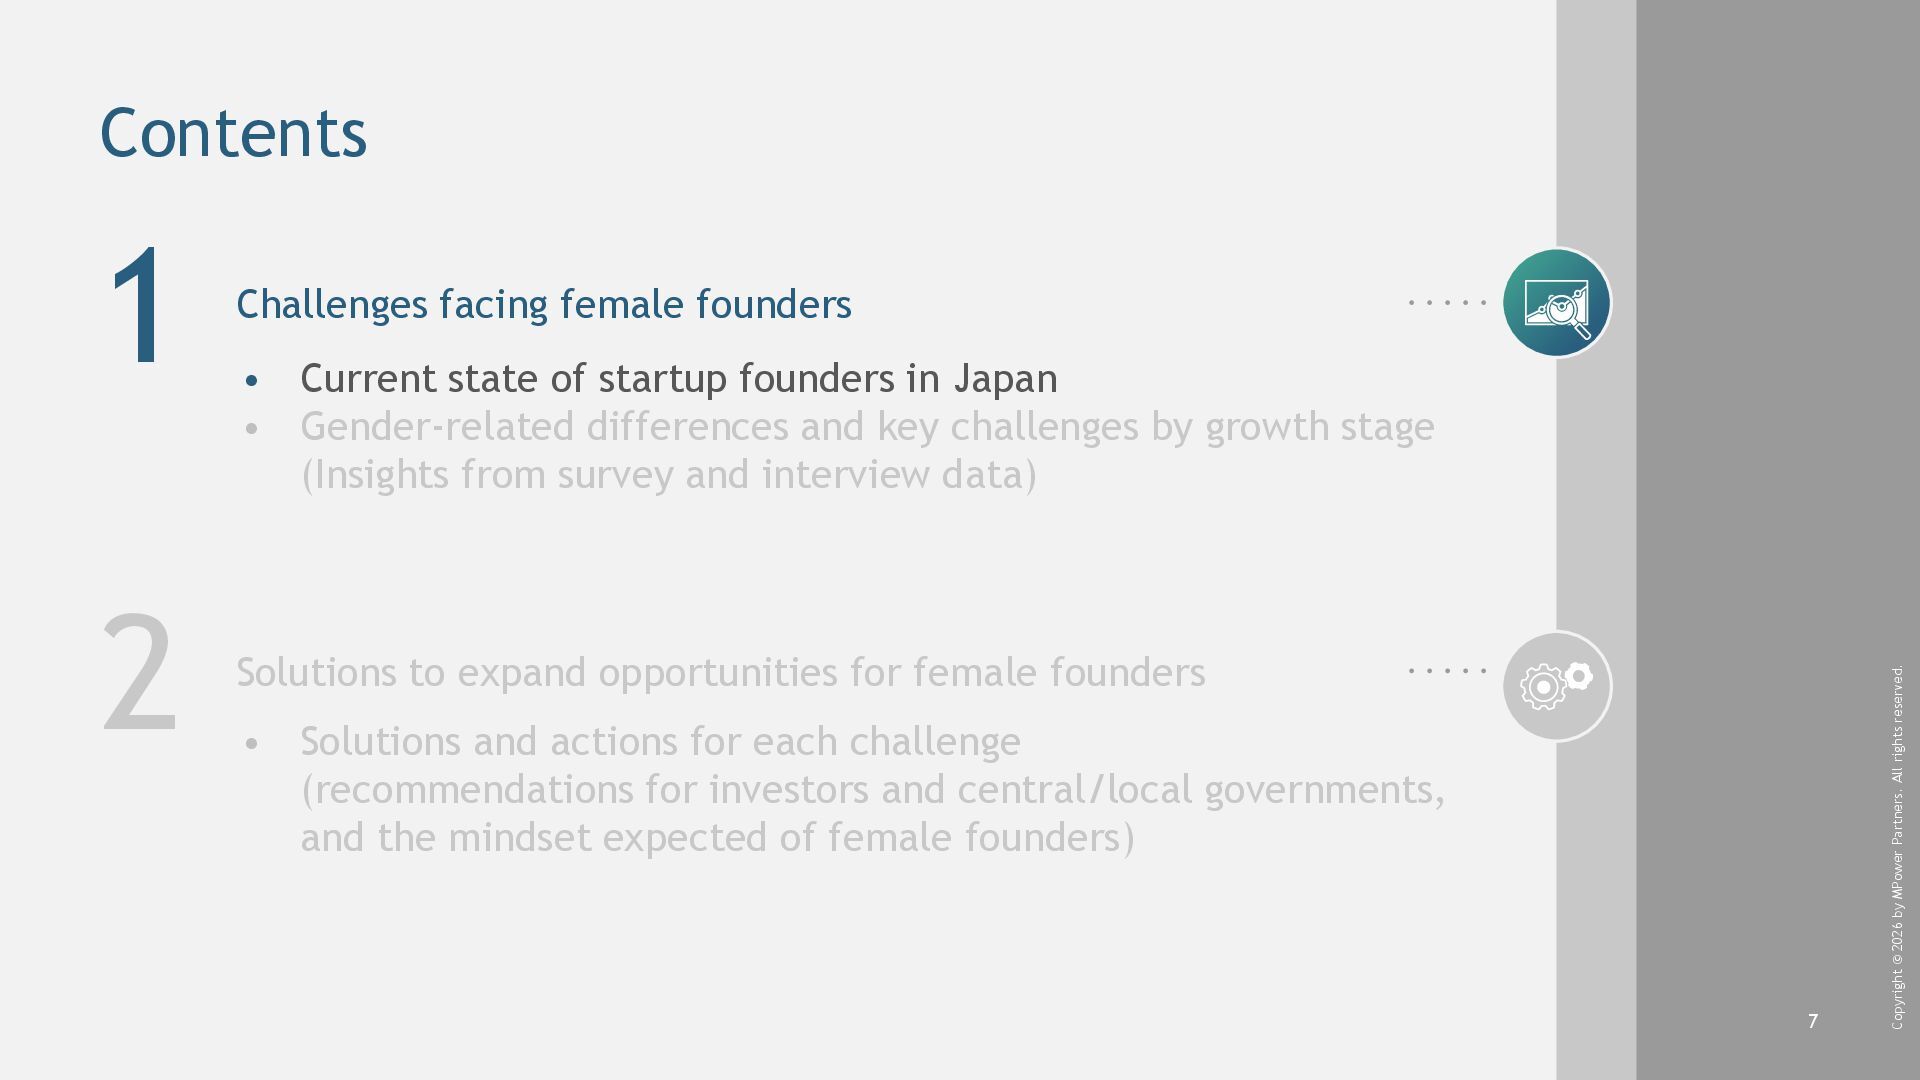
Task: Open Solutions to expand opportunities heading
Action: [x=720, y=672]
